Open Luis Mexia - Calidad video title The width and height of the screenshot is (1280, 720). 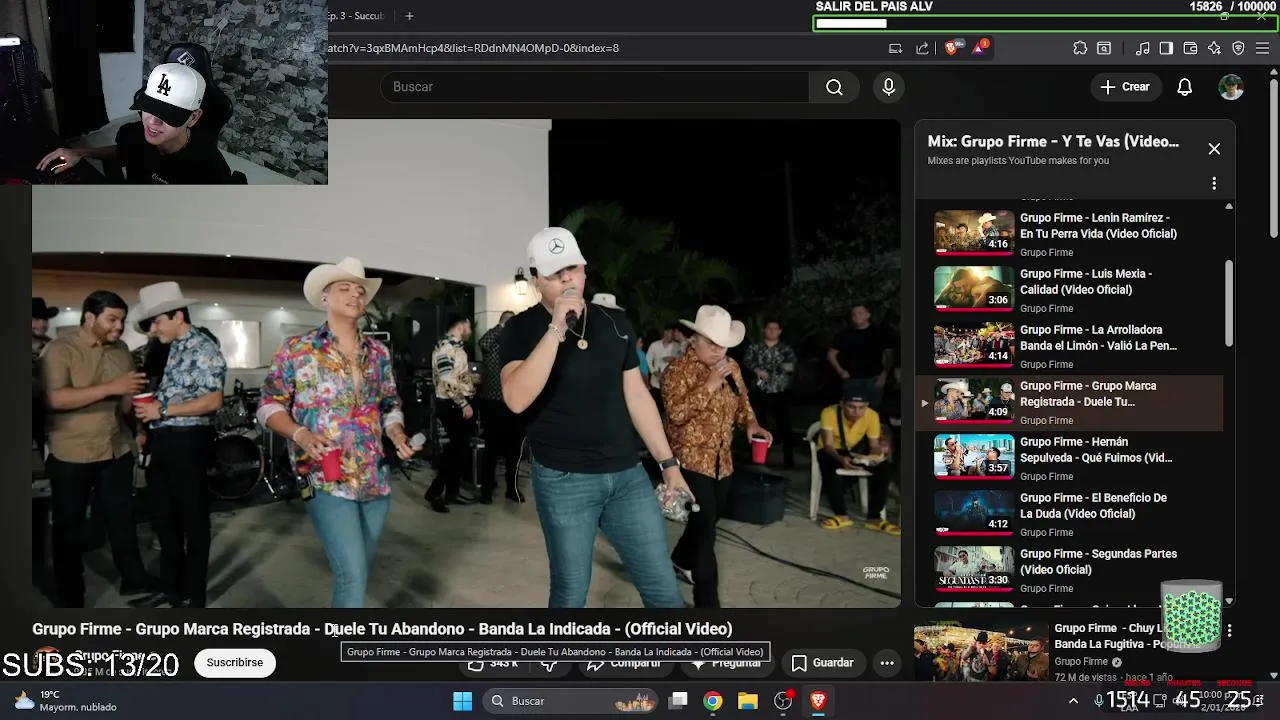1086,282
